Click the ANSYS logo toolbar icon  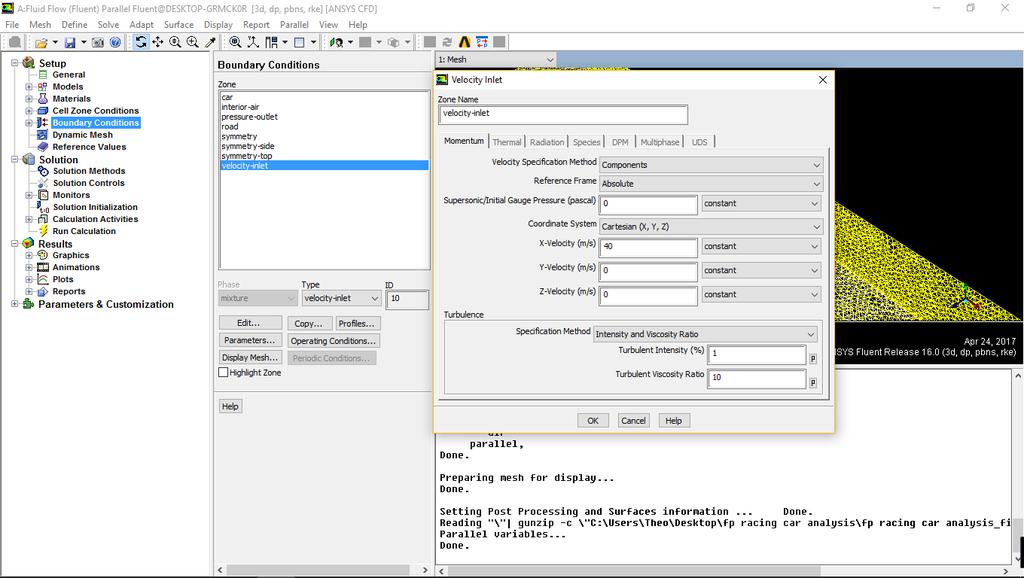click(464, 42)
